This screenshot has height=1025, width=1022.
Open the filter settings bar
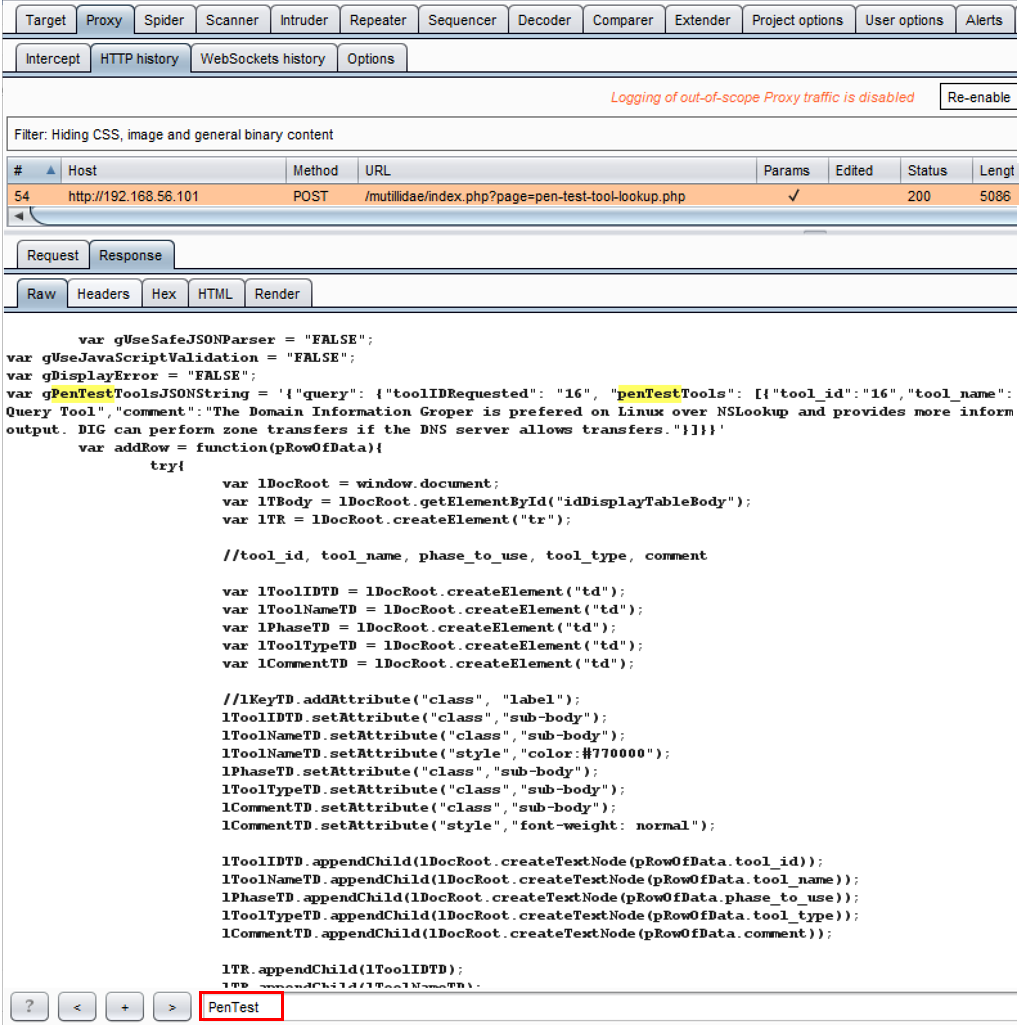click(400, 134)
